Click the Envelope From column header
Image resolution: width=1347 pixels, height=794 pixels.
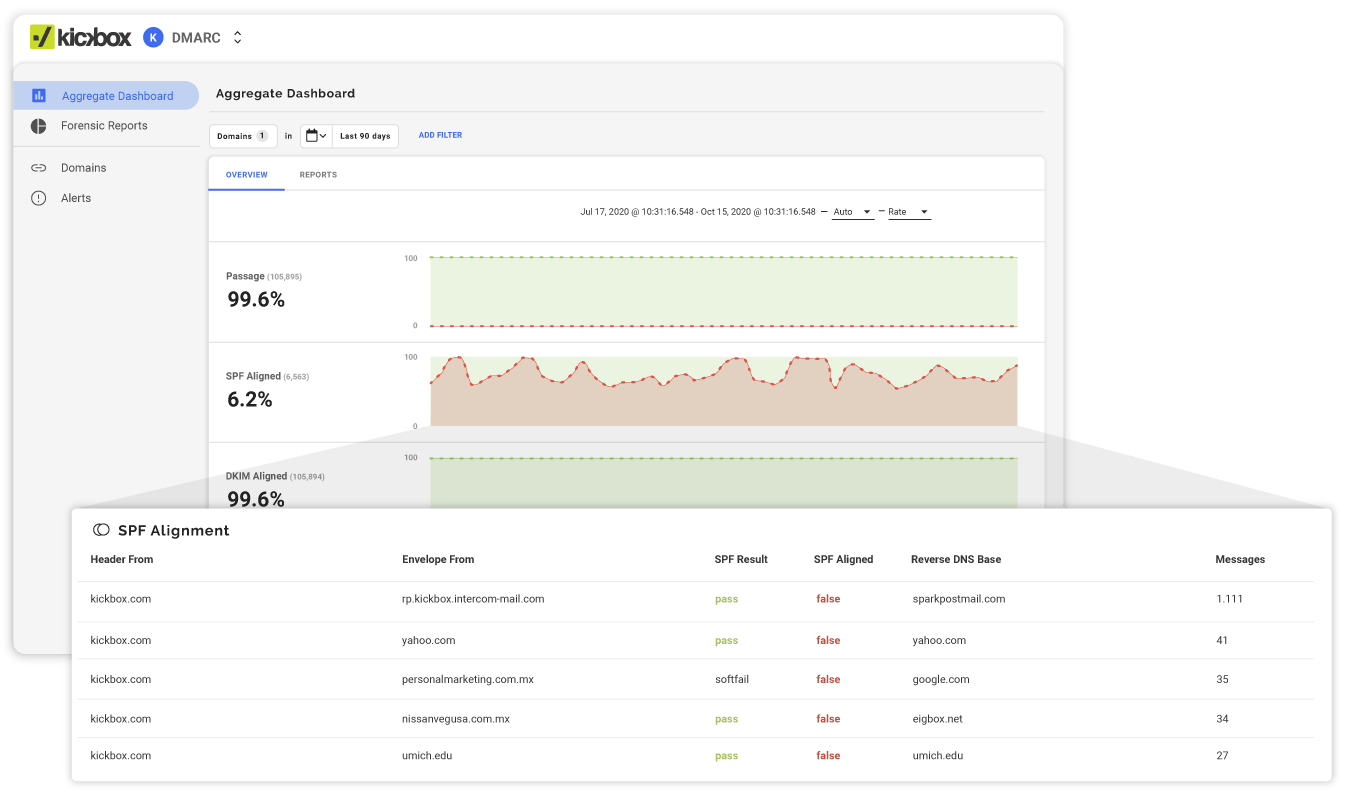coord(438,559)
